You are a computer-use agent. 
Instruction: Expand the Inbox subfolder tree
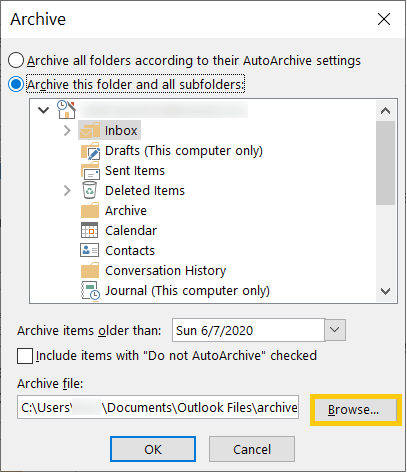(x=67, y=130)
